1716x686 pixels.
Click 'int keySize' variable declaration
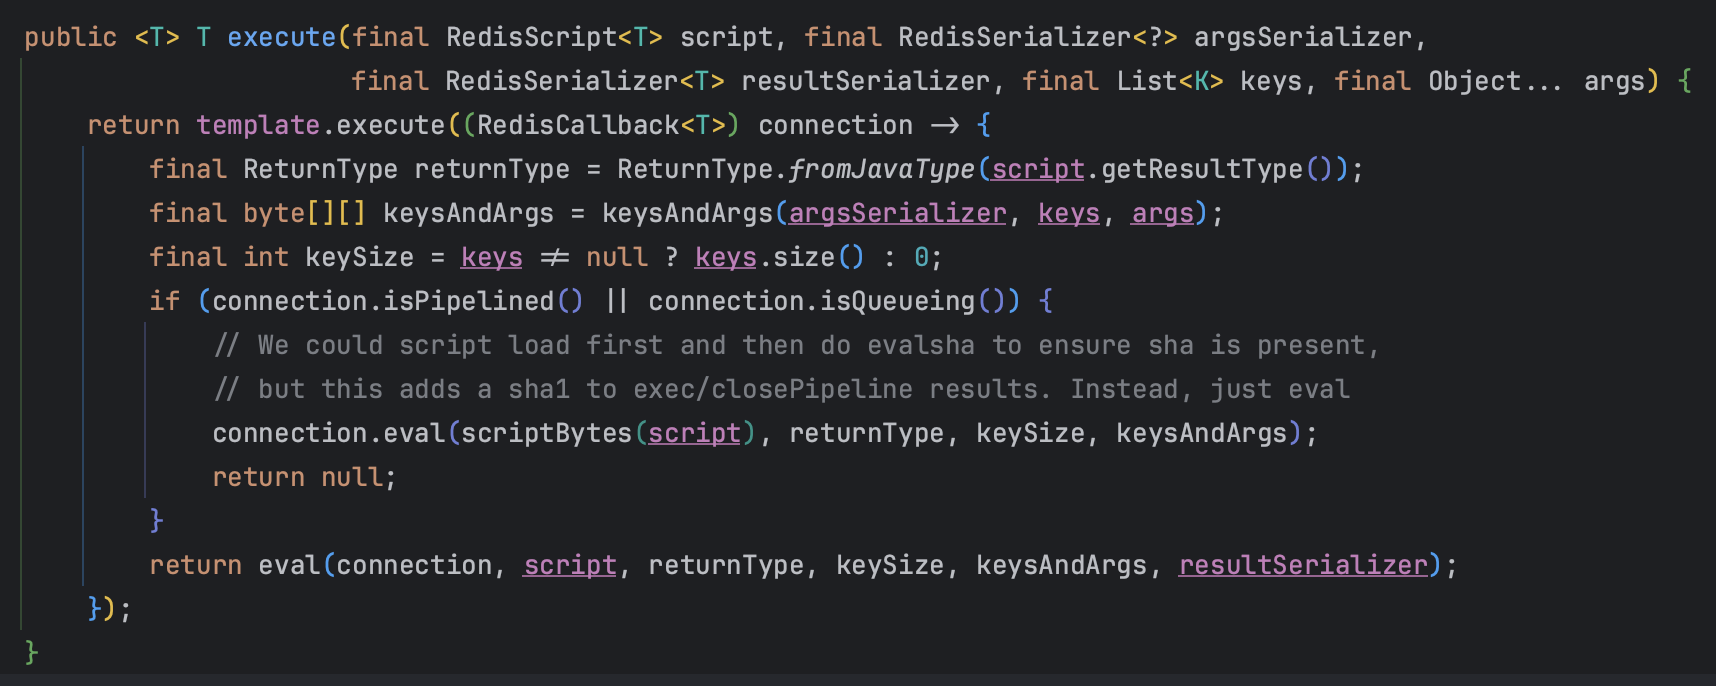pyautogui.click(x=328, y=257)
